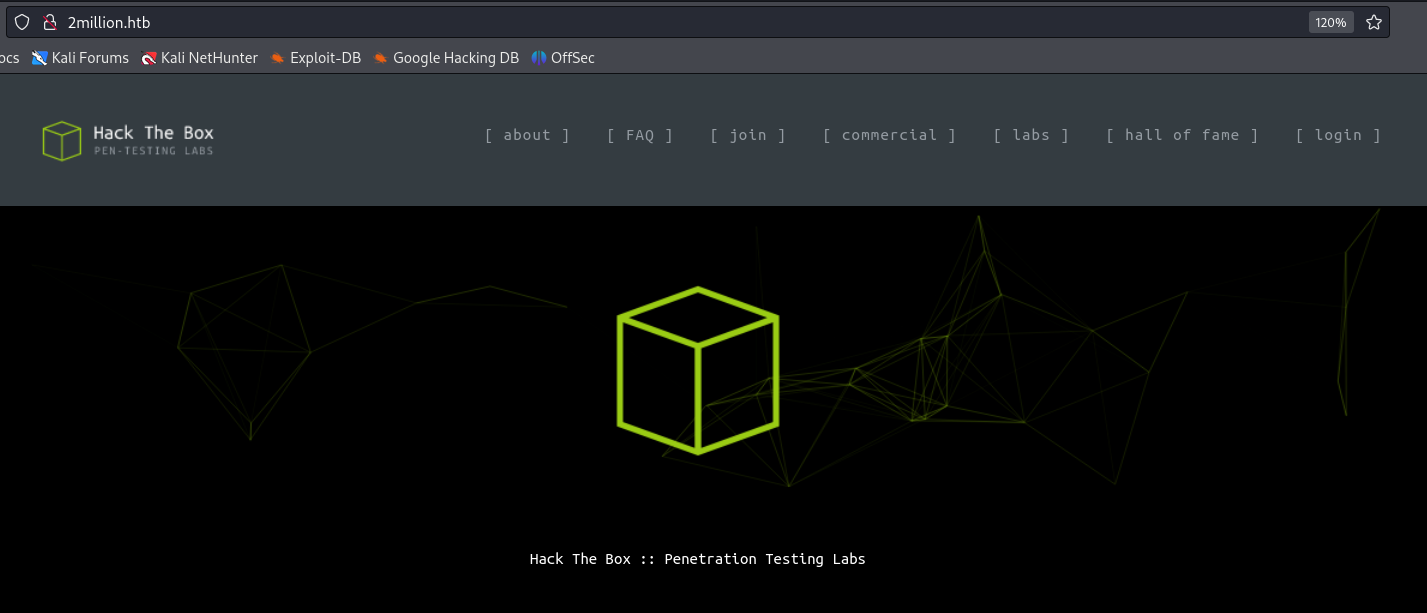Open the FAQ menu item

[x=640, y=135]
